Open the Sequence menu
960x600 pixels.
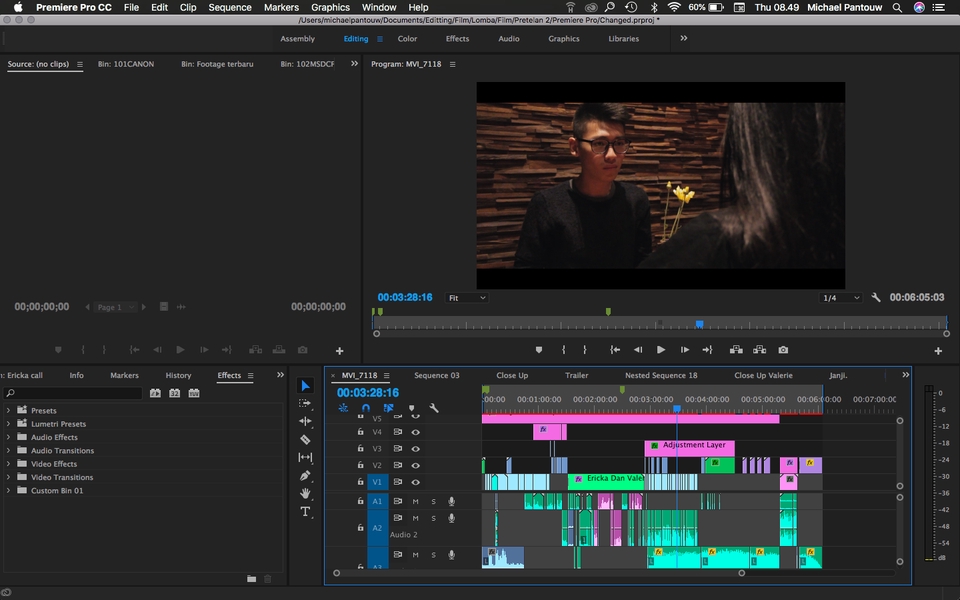(230, 7)
